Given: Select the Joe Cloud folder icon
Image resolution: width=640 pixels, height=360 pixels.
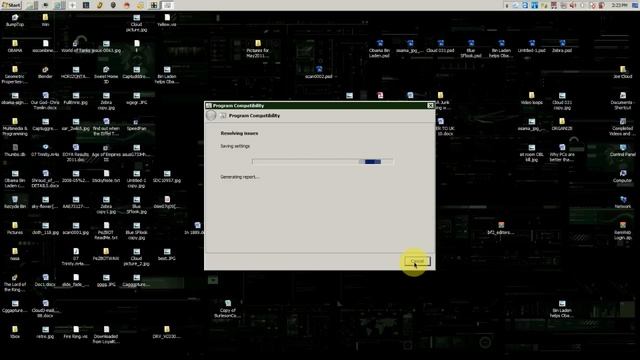Looking at the screenshot, I should tap(622, 73).
